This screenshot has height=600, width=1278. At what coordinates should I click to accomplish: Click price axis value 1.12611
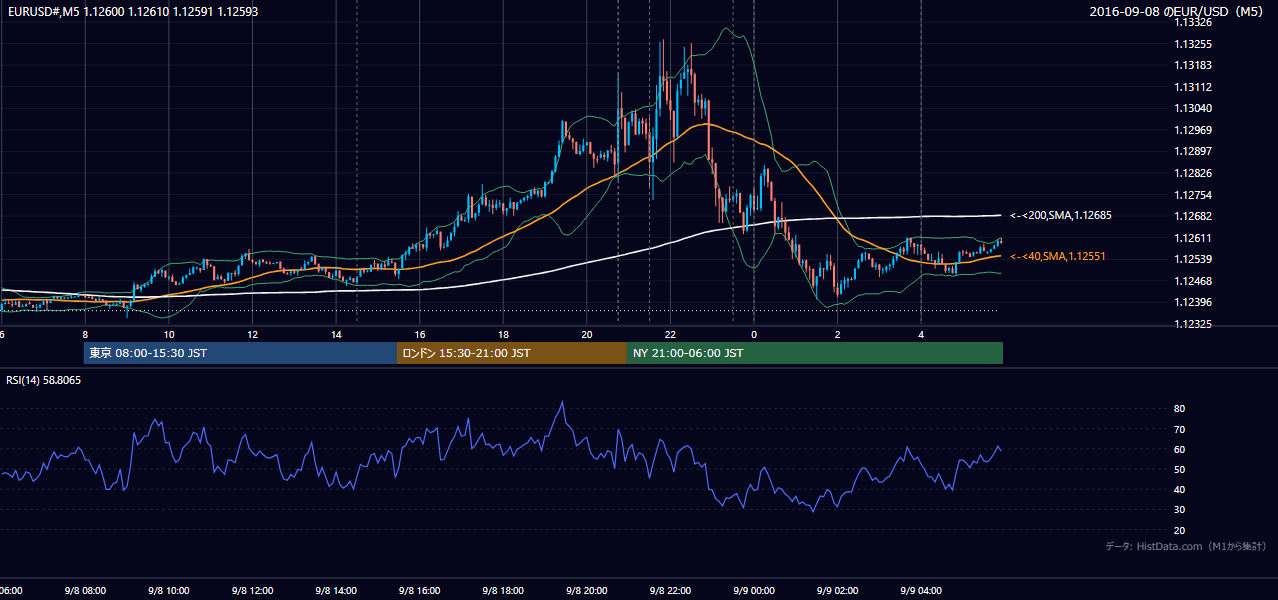coord(1193,238)
